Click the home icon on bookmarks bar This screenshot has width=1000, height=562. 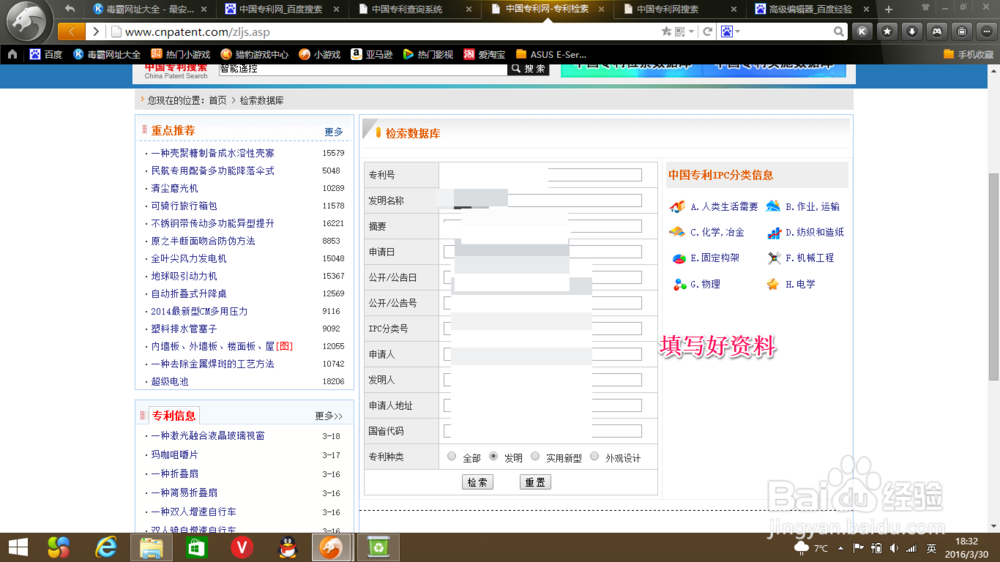click(x=12, y=54)
